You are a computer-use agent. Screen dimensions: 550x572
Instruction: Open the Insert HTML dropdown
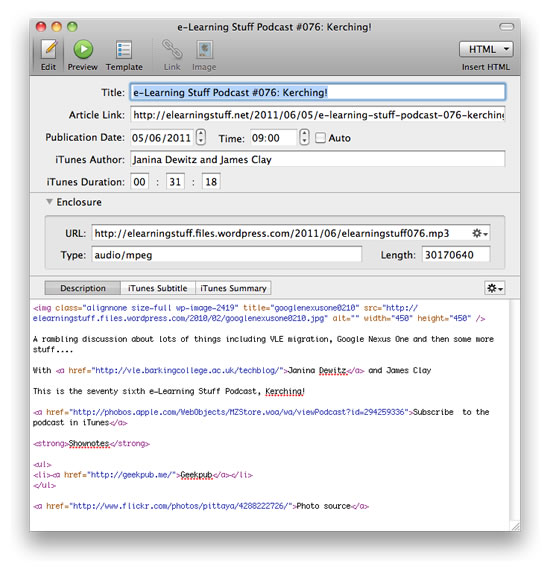[486, 49]
